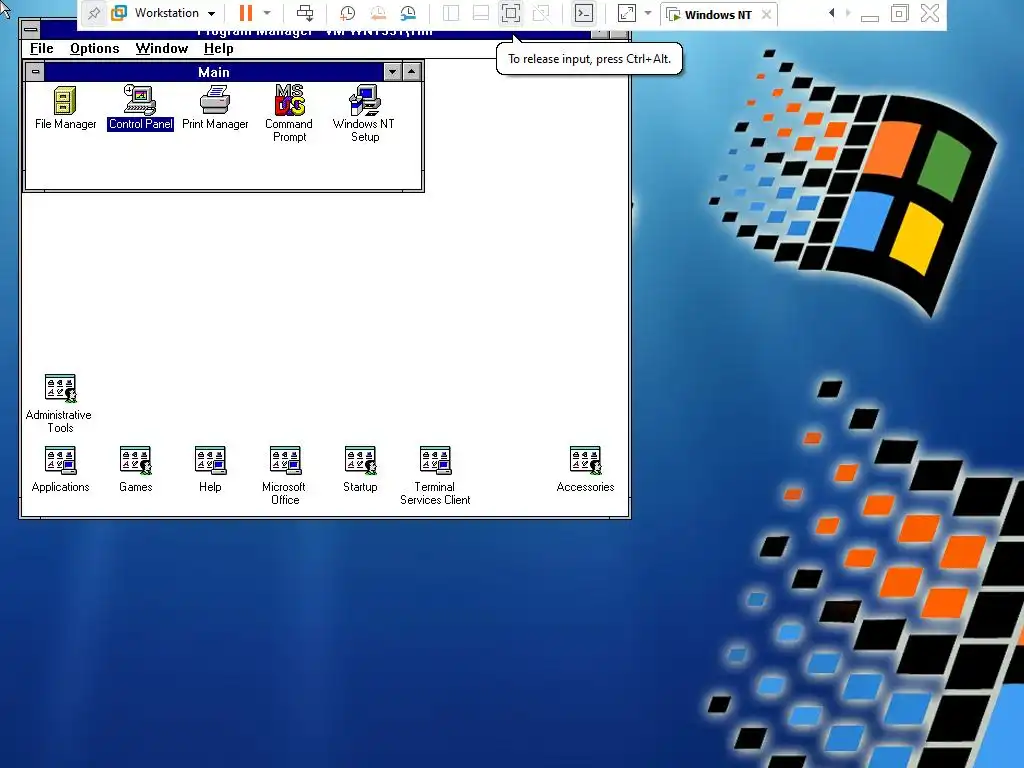The width and height of the screenshot is (1024, 768).
Task: Select the Command Prompt MS-DOS icon
Action: point(289,100)
